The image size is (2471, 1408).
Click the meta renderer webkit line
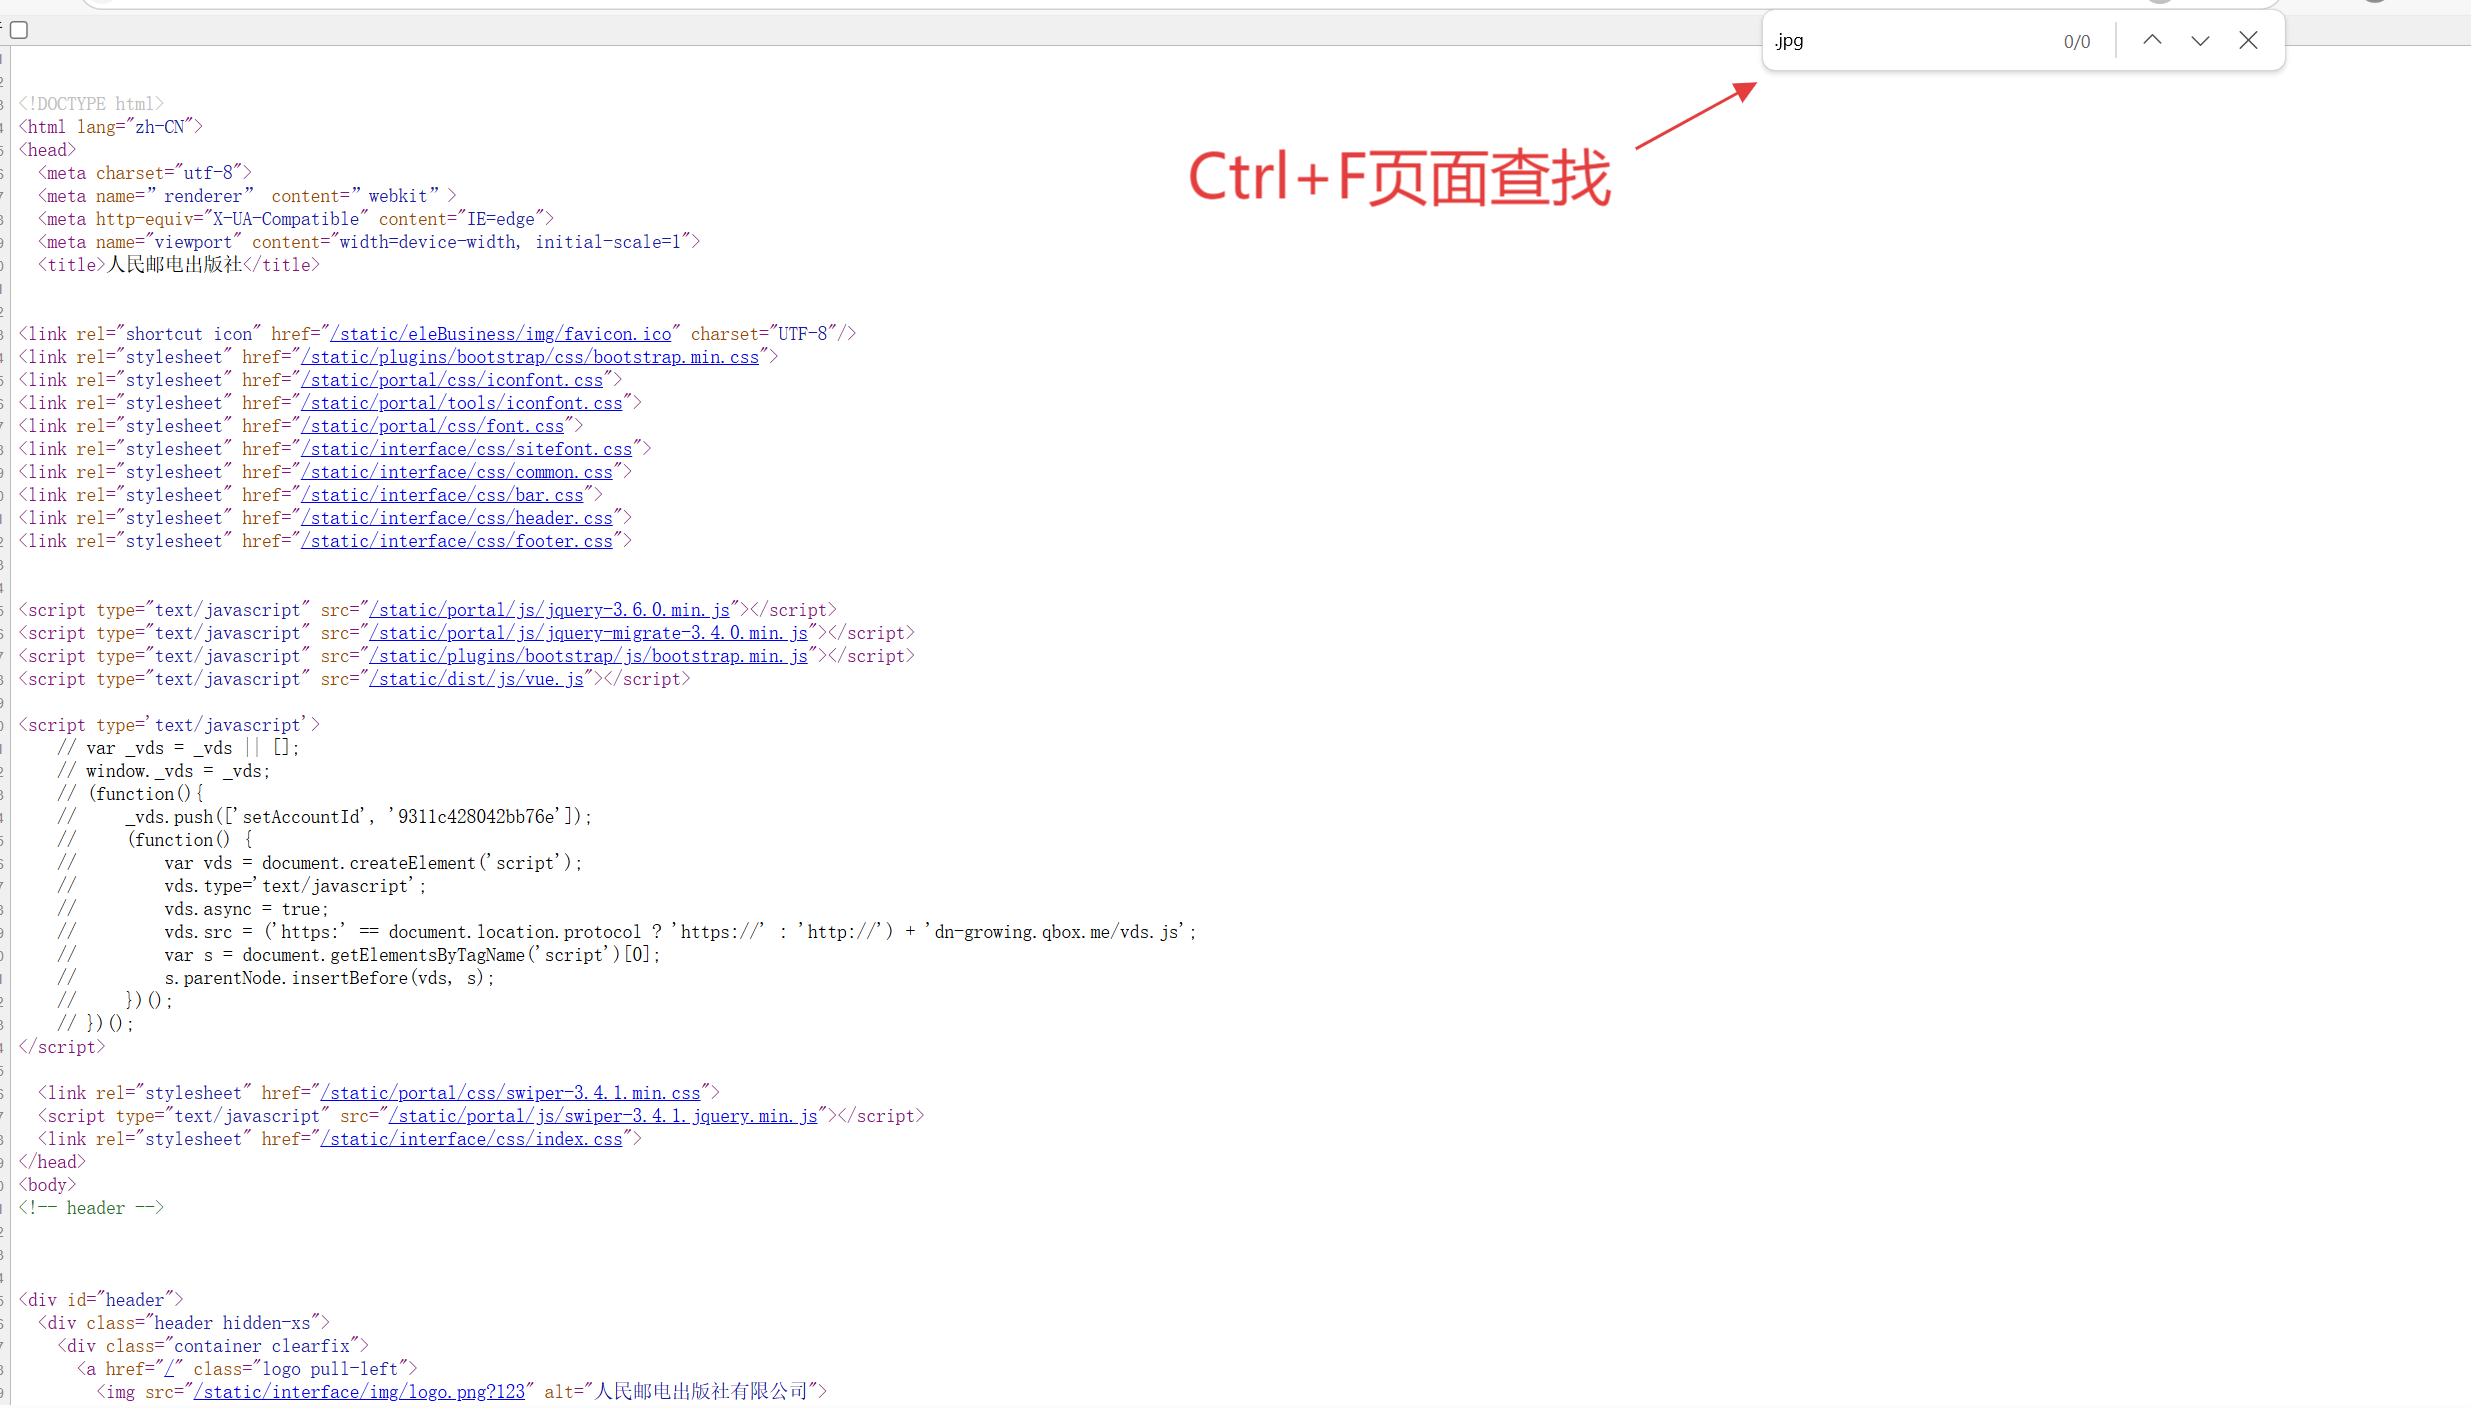247,196
